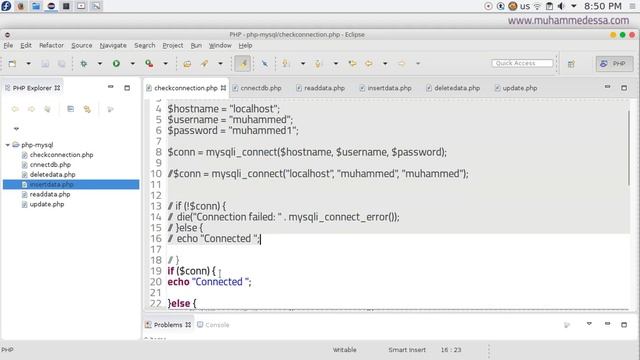Click the Back navigation arrow icon
The image size is (640, 360).
tap(369, 64)
